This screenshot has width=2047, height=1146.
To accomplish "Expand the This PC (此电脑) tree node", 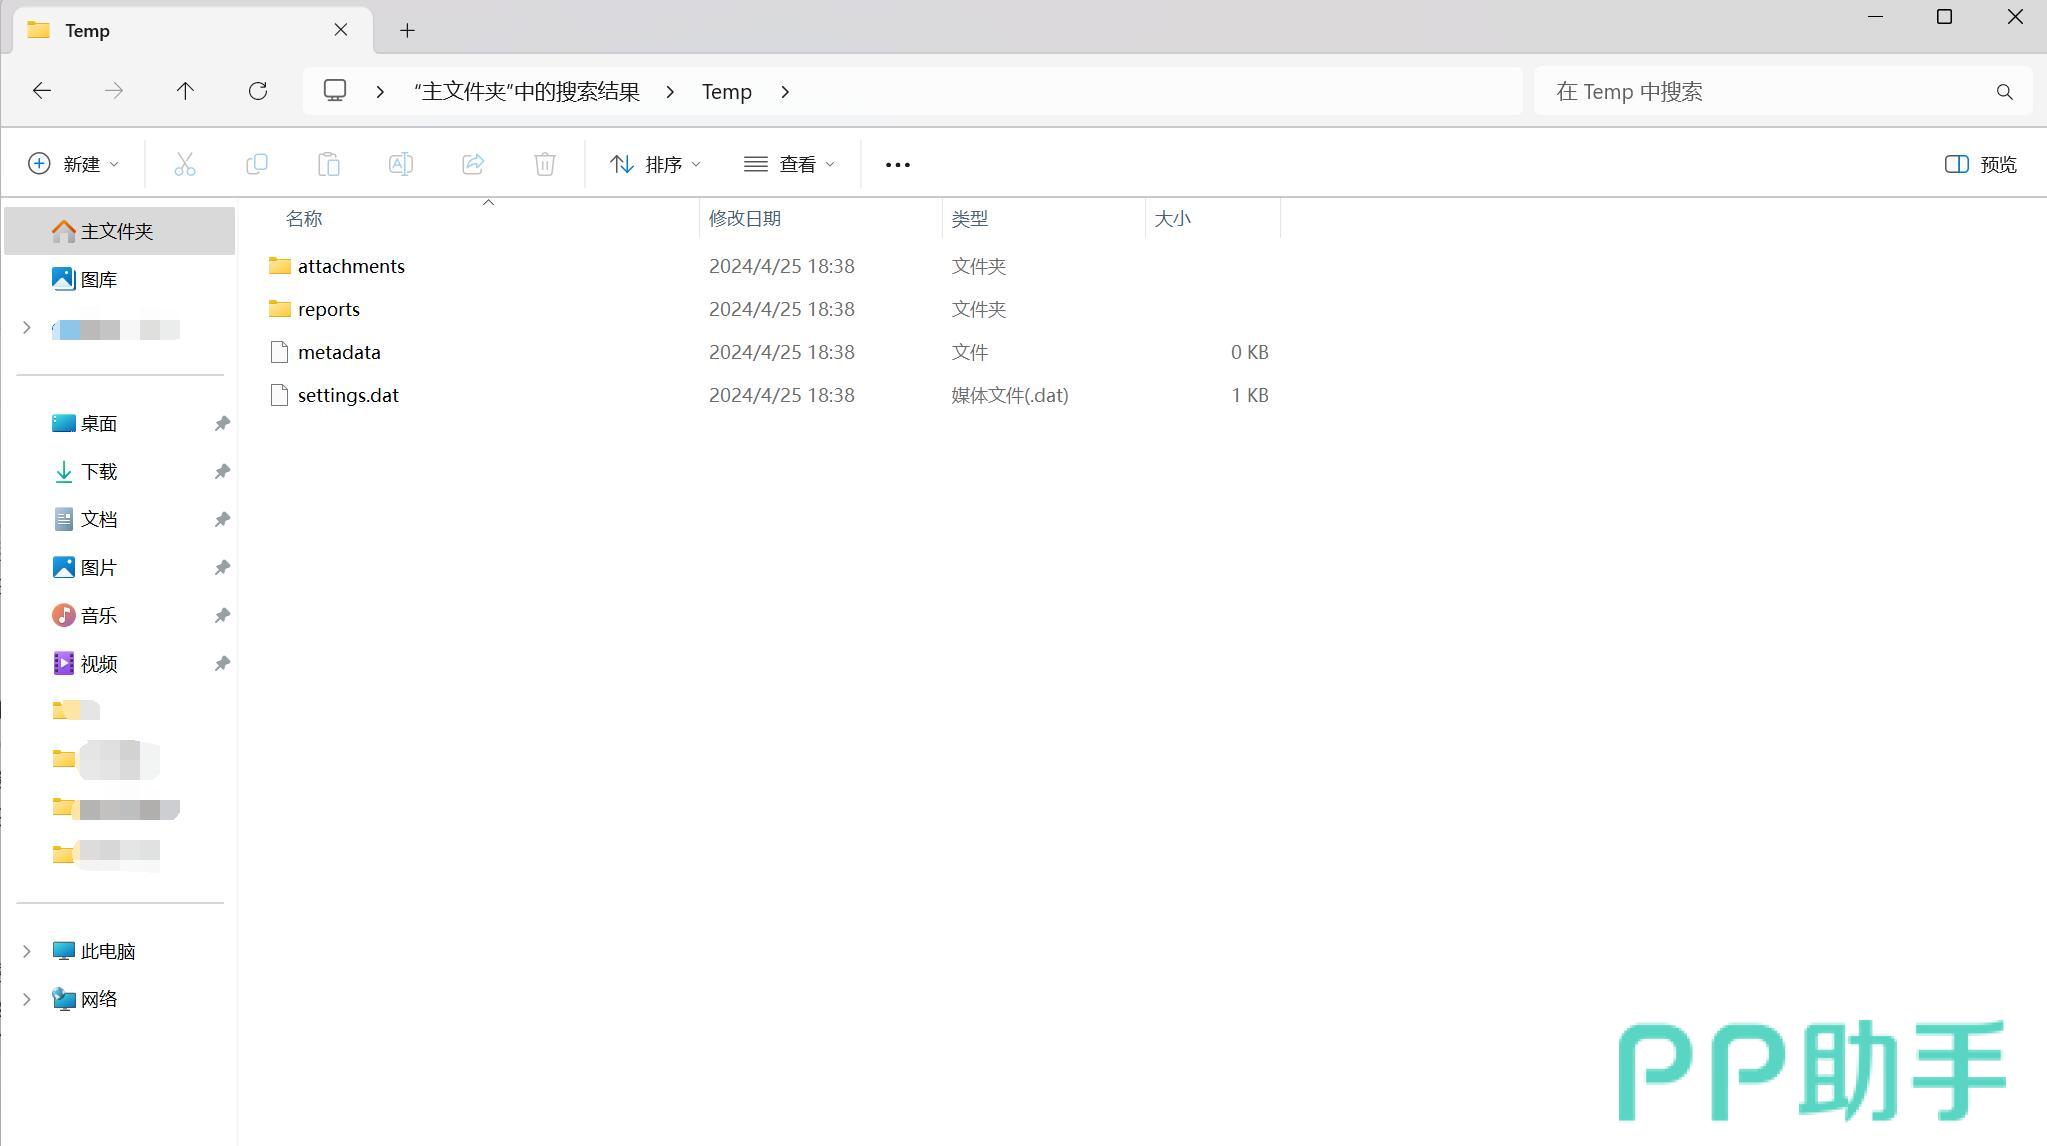I will tap(27, 951).
